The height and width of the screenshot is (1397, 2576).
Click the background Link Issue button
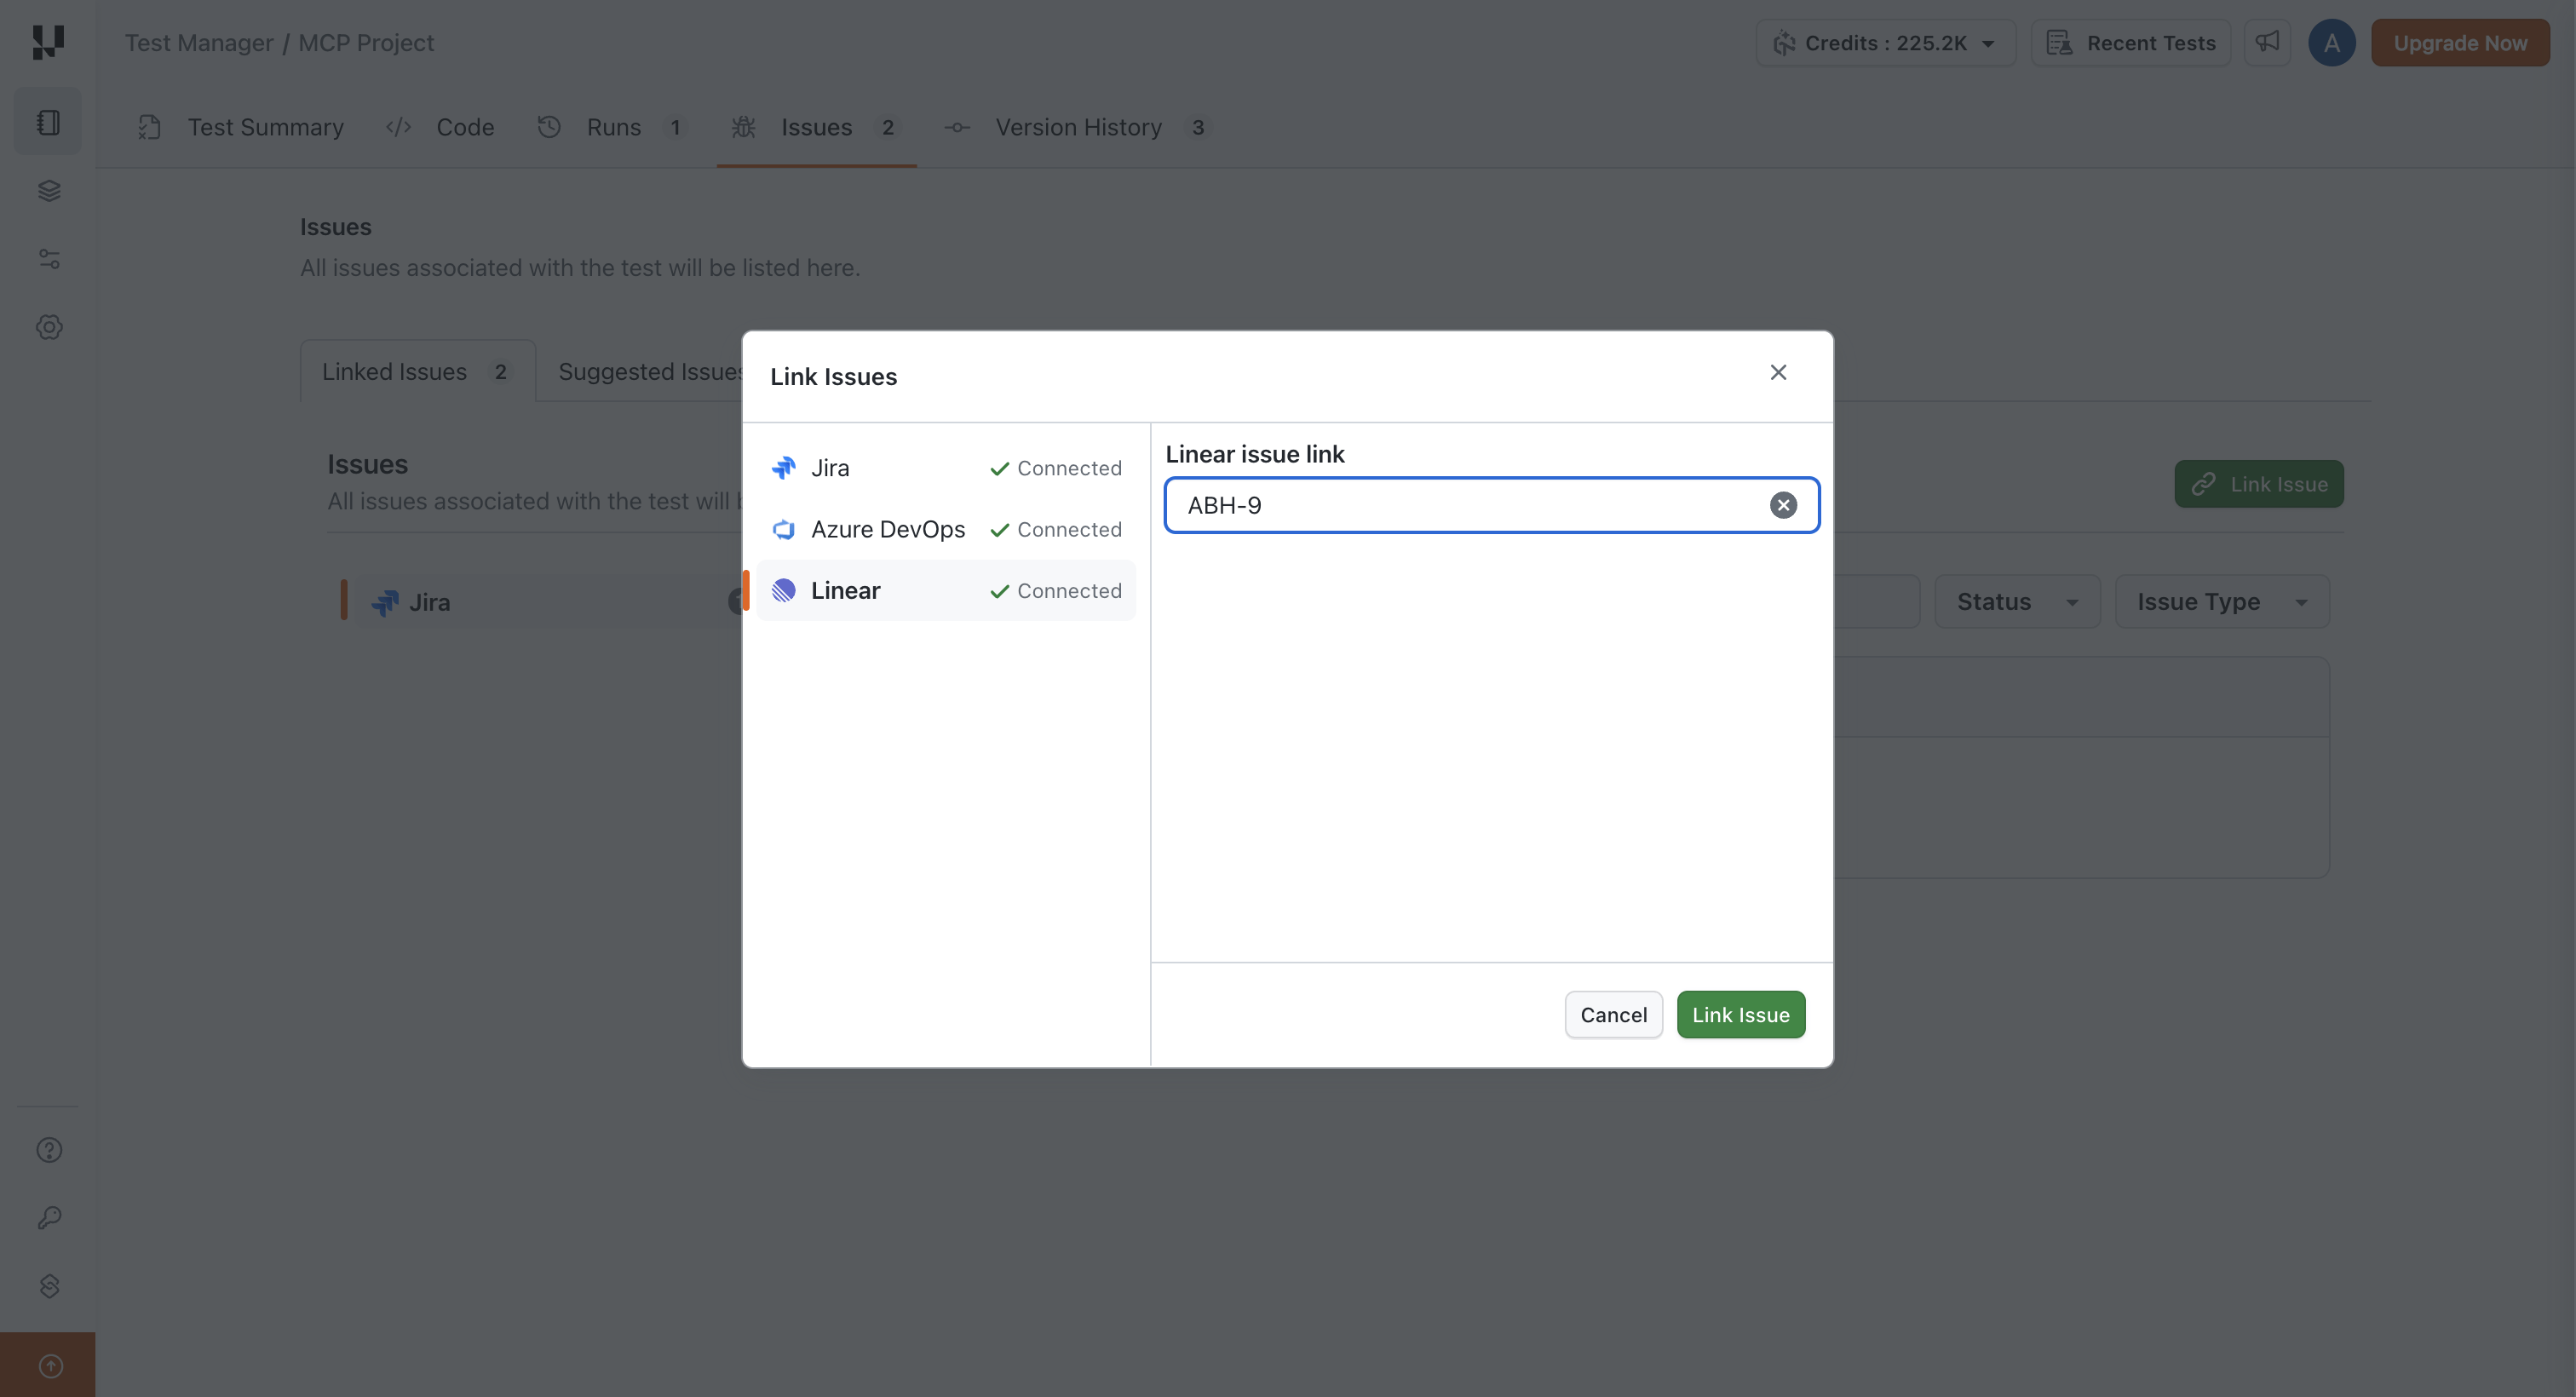[2258, 484]
